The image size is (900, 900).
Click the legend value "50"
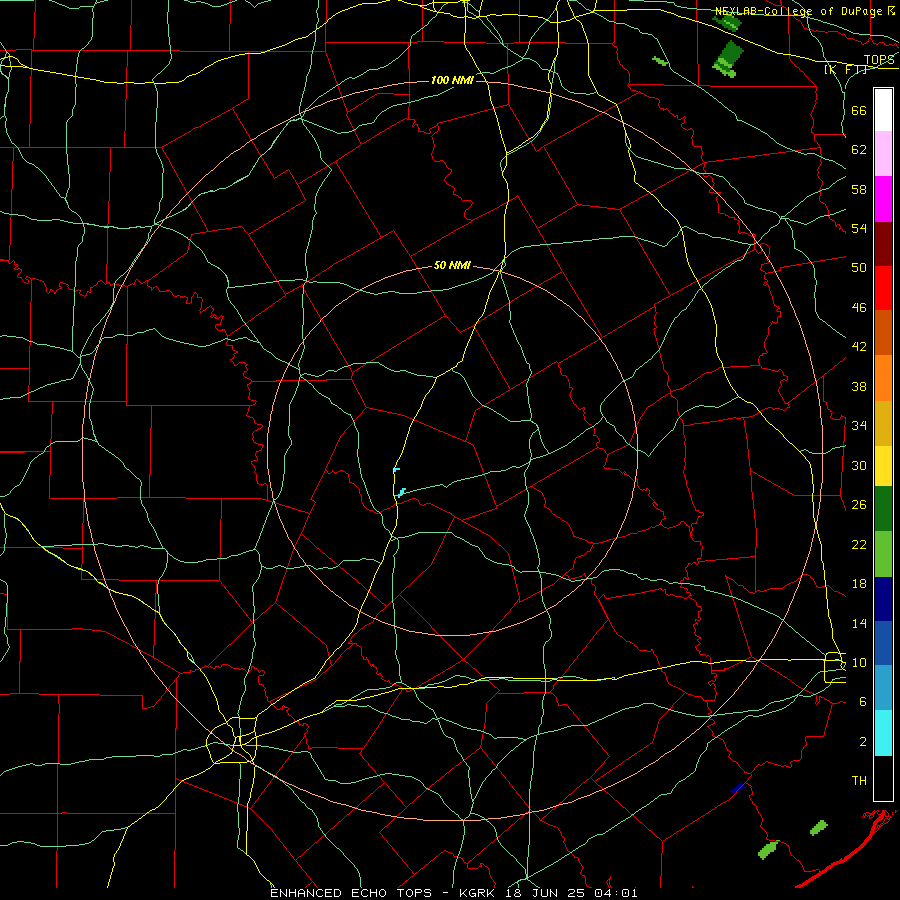point(859,268)
